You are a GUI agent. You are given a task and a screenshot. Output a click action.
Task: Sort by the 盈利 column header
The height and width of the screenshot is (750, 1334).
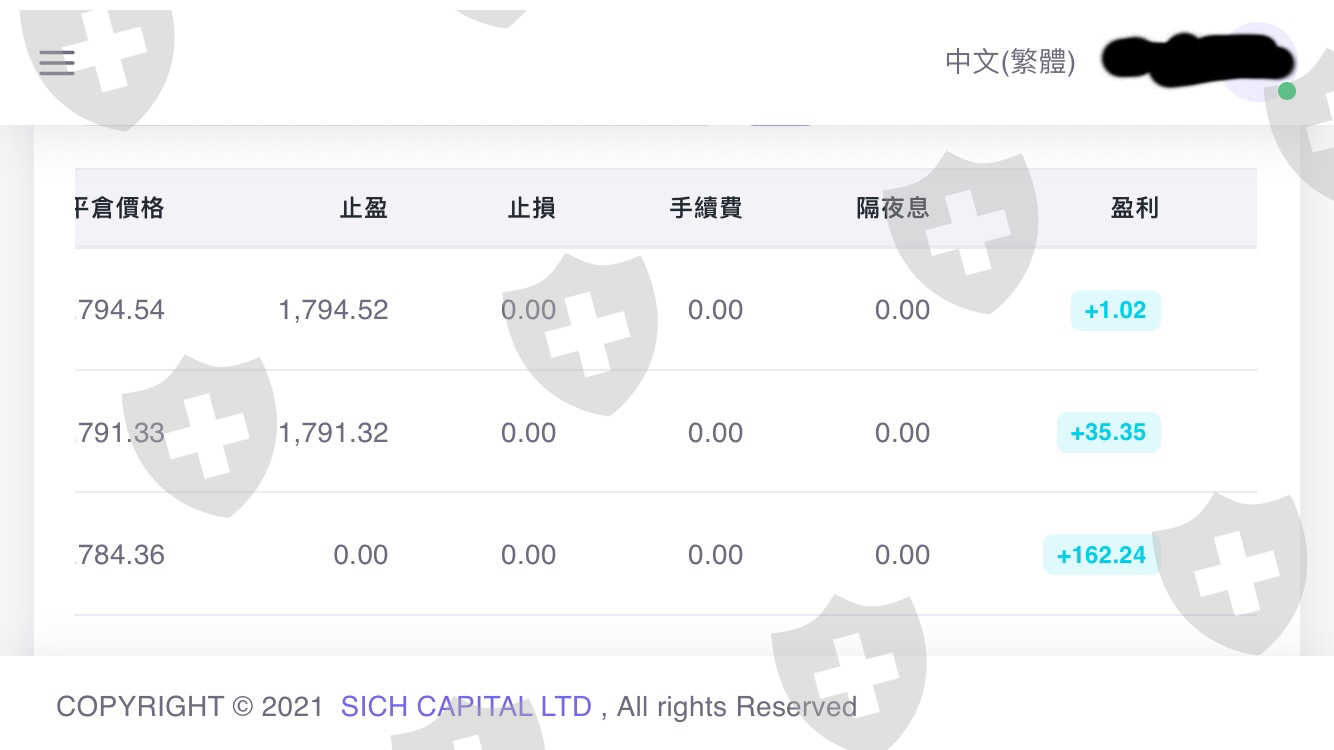point(1134,208)
